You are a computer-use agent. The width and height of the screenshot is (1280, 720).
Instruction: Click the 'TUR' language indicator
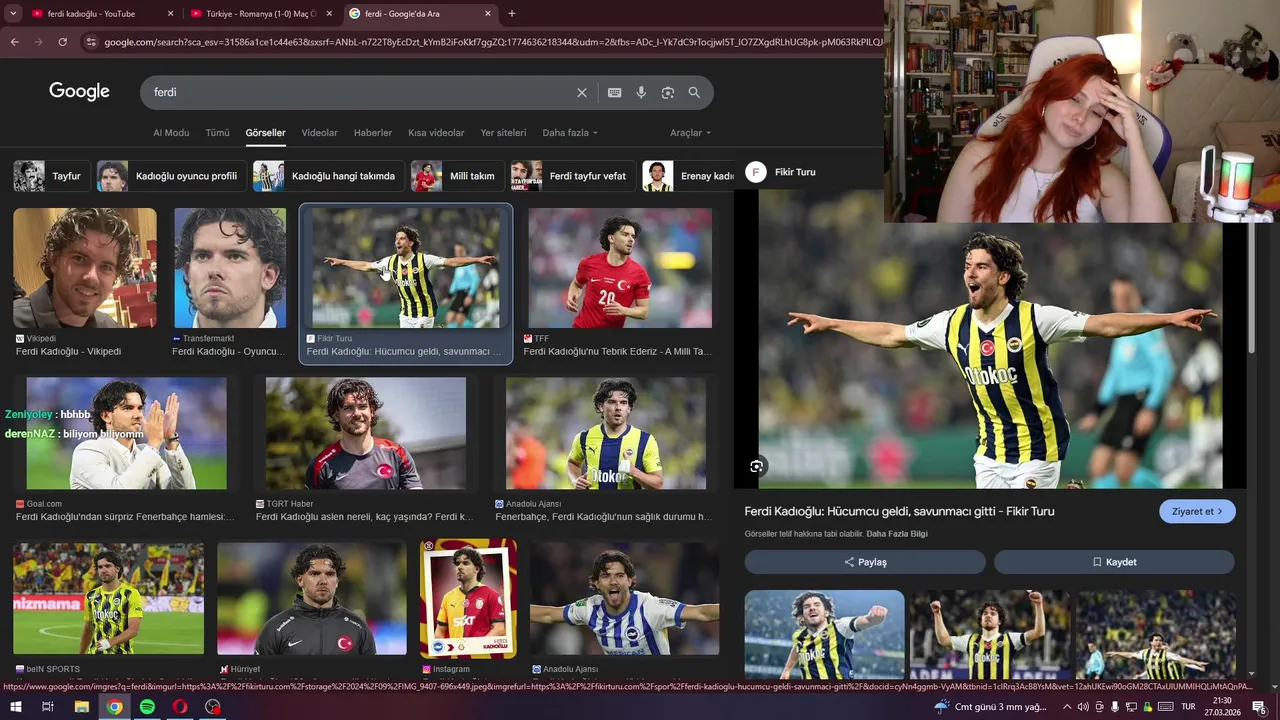click(1188, 707)
